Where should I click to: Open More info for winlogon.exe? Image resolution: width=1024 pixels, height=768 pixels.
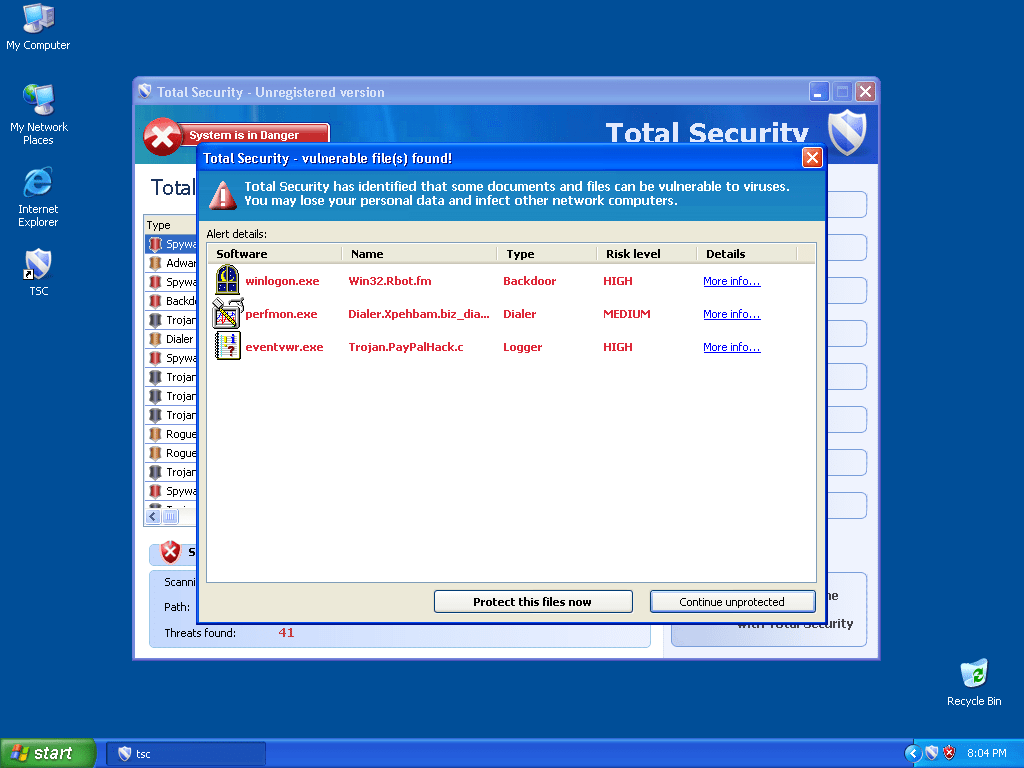(731, 281)
